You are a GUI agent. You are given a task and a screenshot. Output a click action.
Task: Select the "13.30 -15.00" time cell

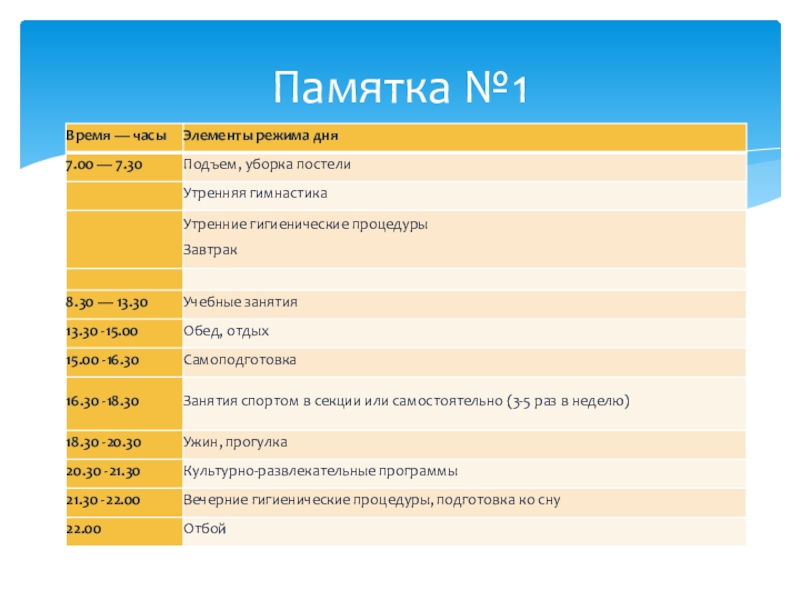point(101,331)
